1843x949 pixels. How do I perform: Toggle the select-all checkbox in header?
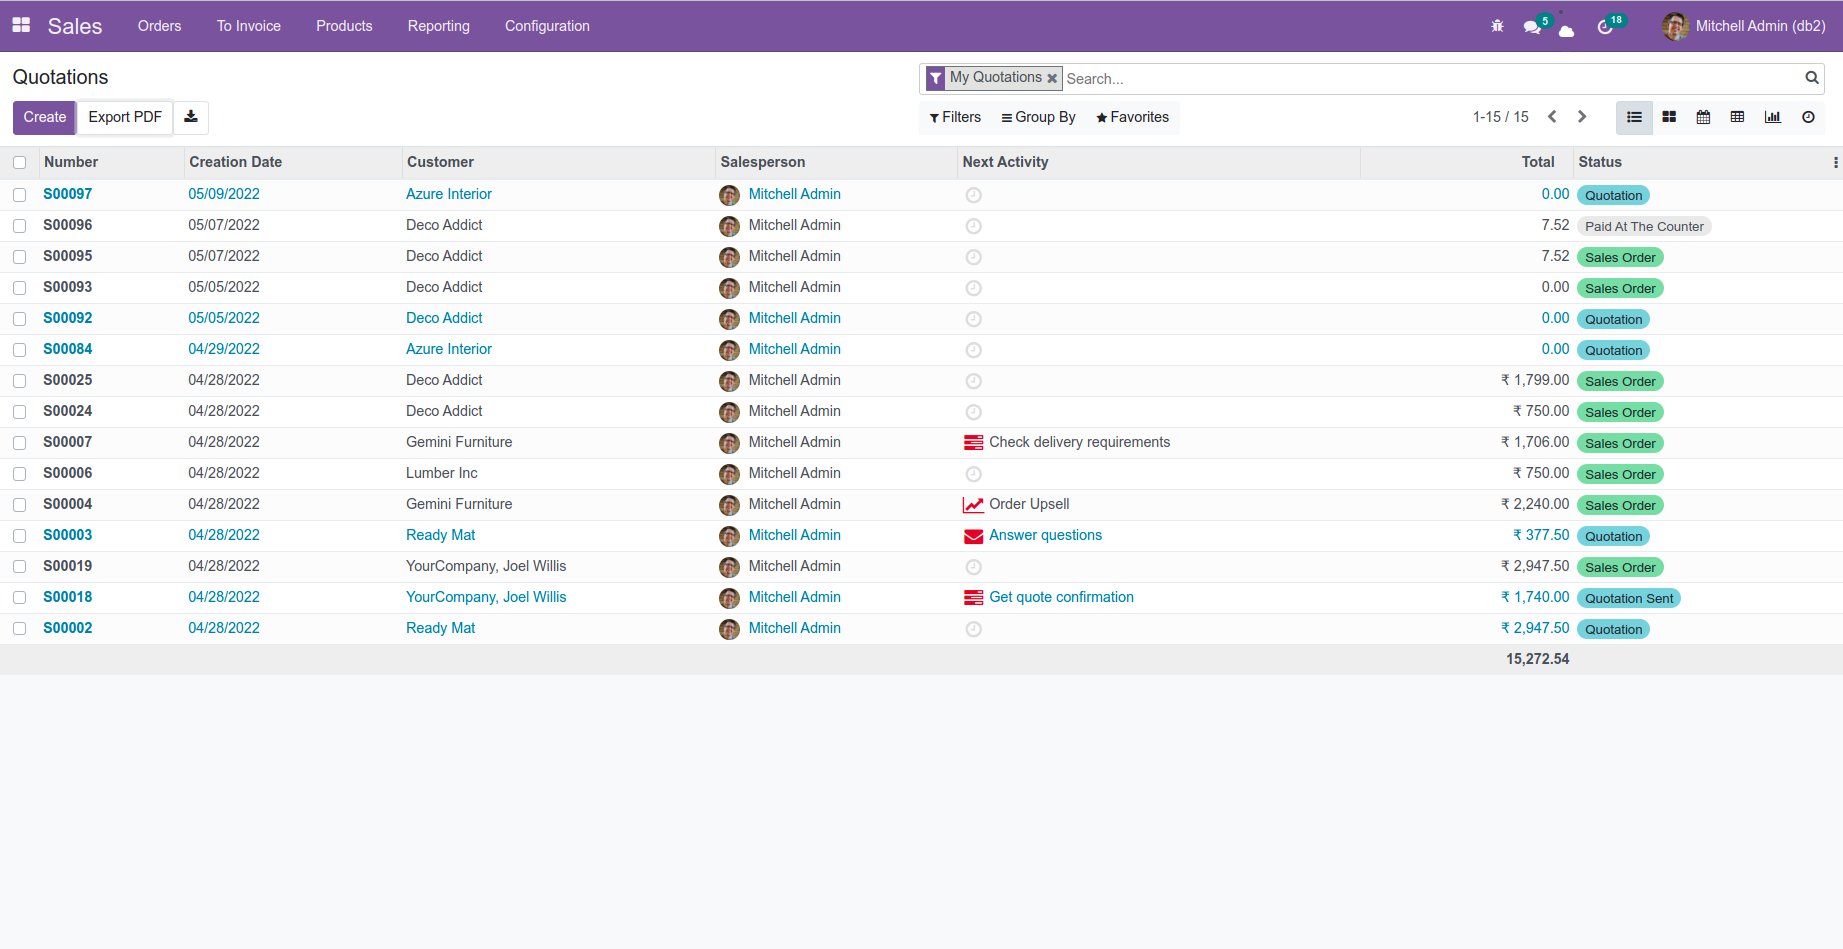[20, 162]
